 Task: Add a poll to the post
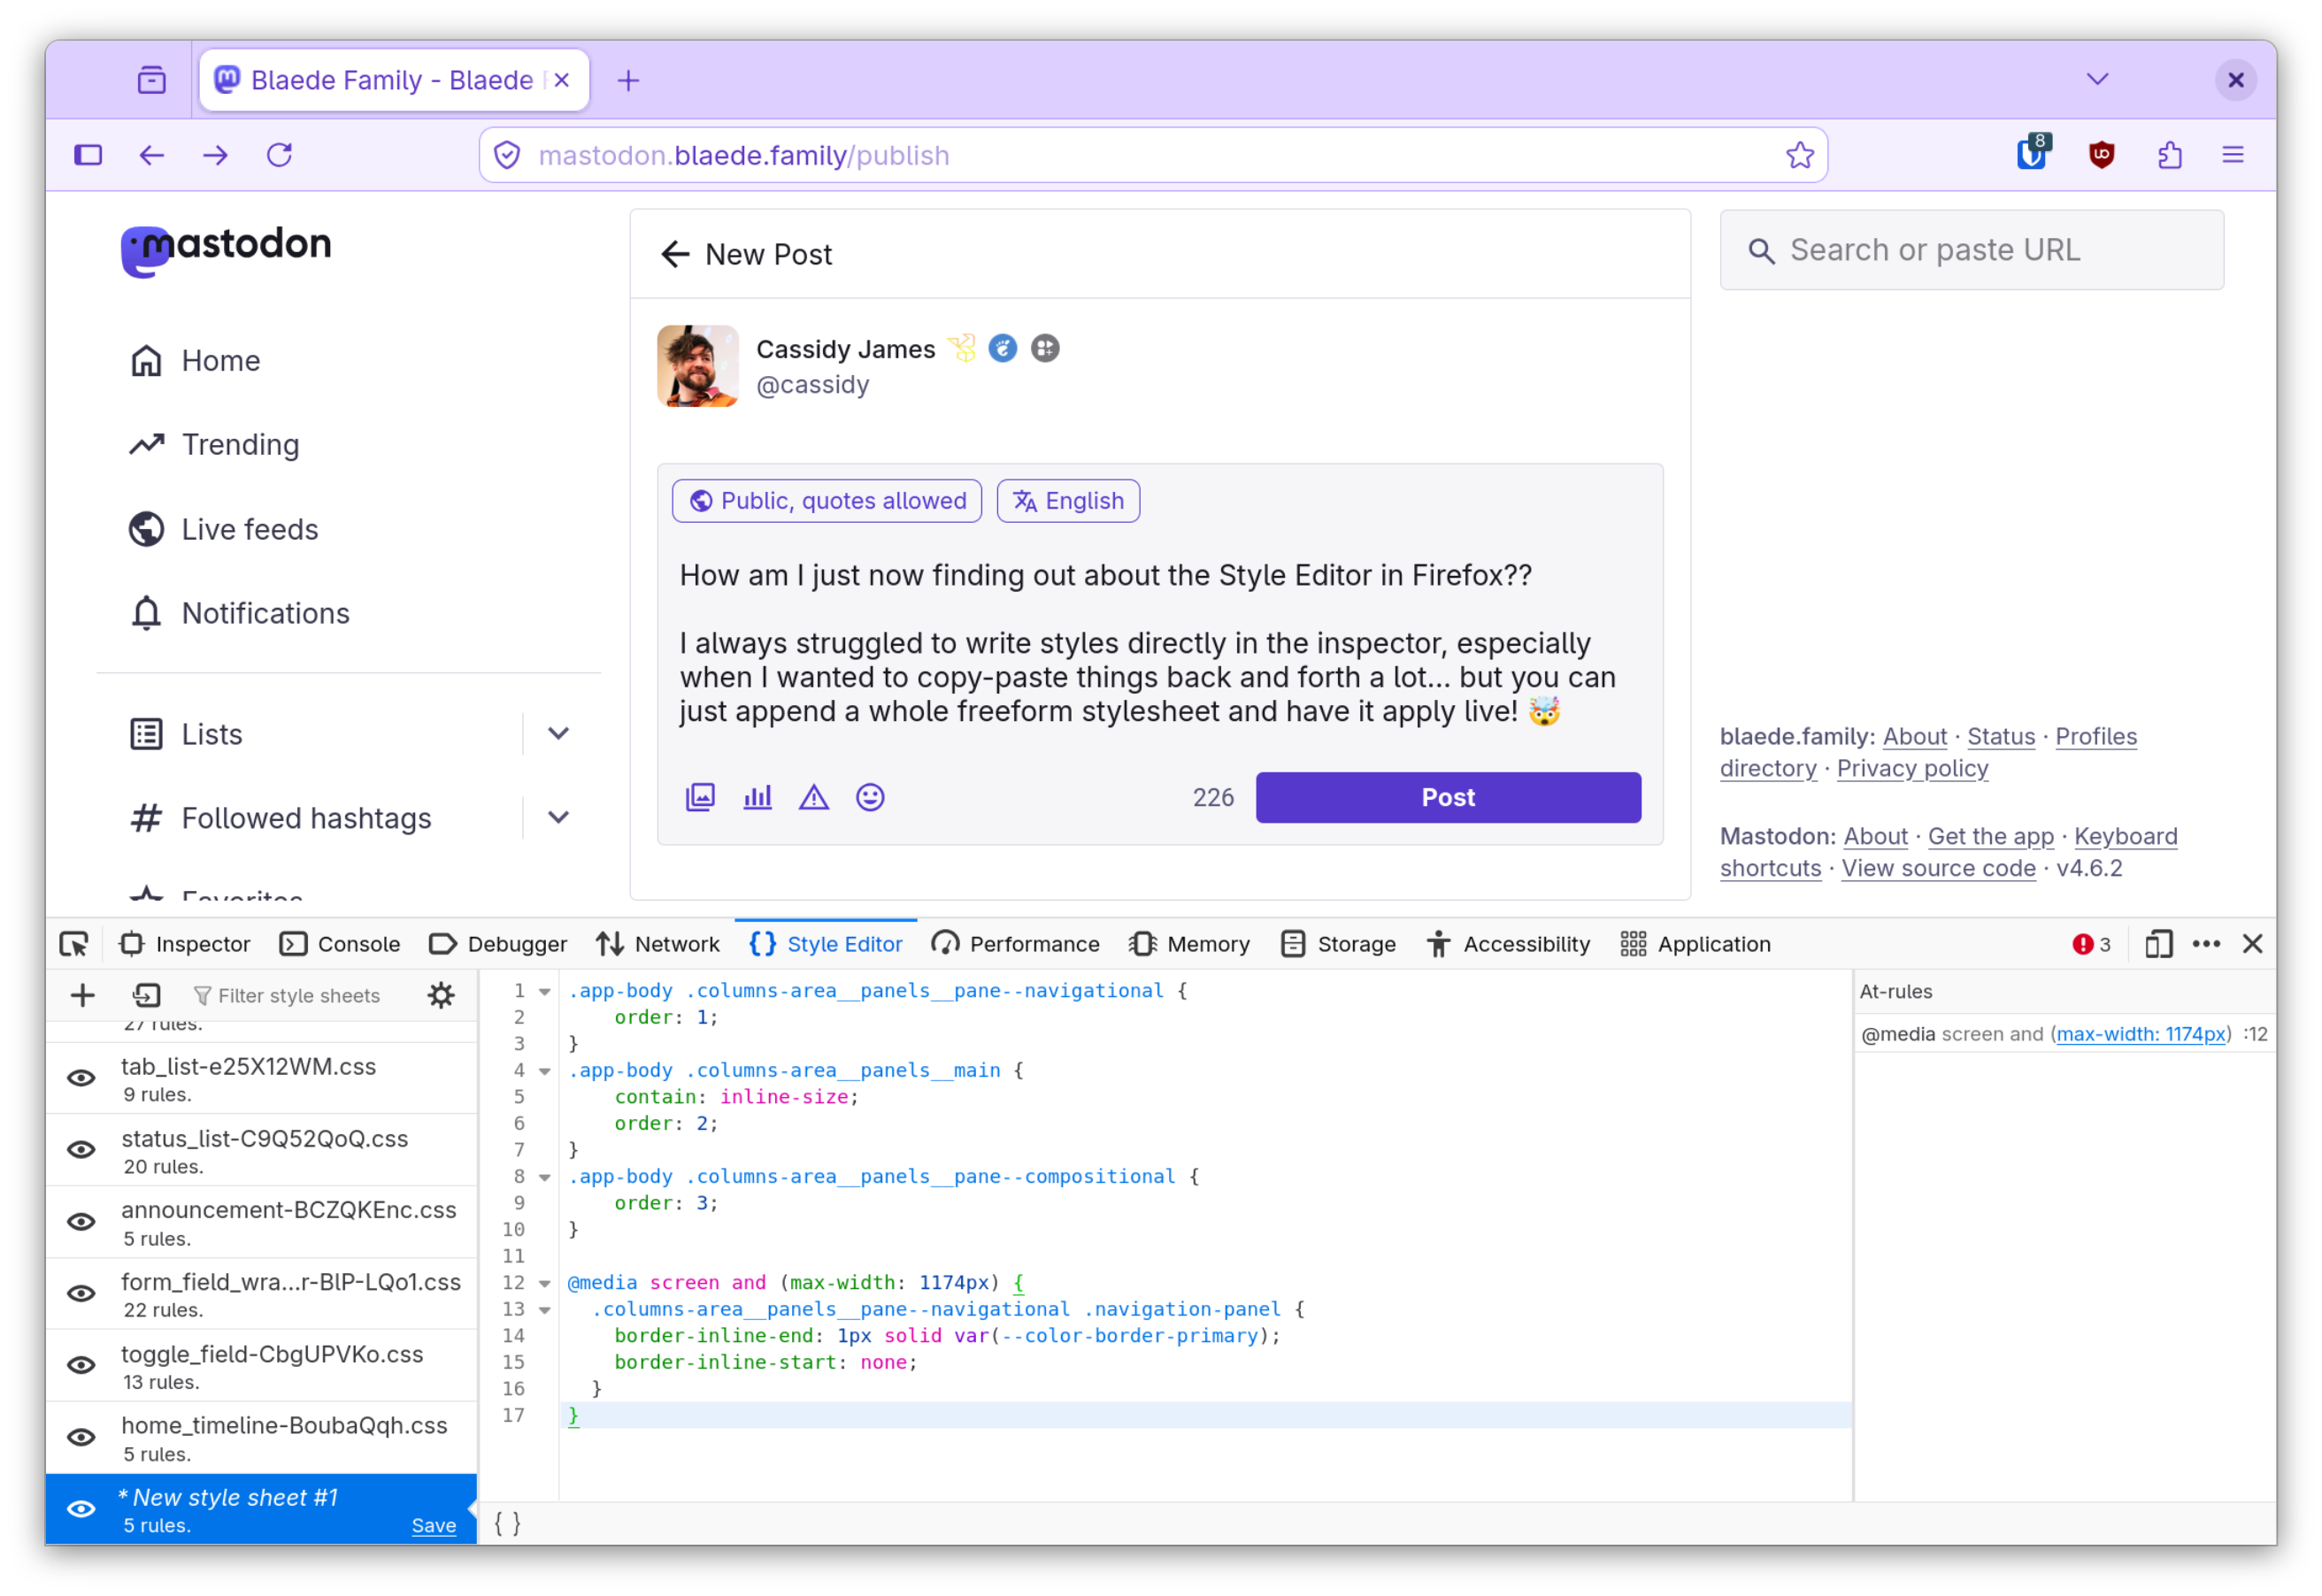pos(757,797)
